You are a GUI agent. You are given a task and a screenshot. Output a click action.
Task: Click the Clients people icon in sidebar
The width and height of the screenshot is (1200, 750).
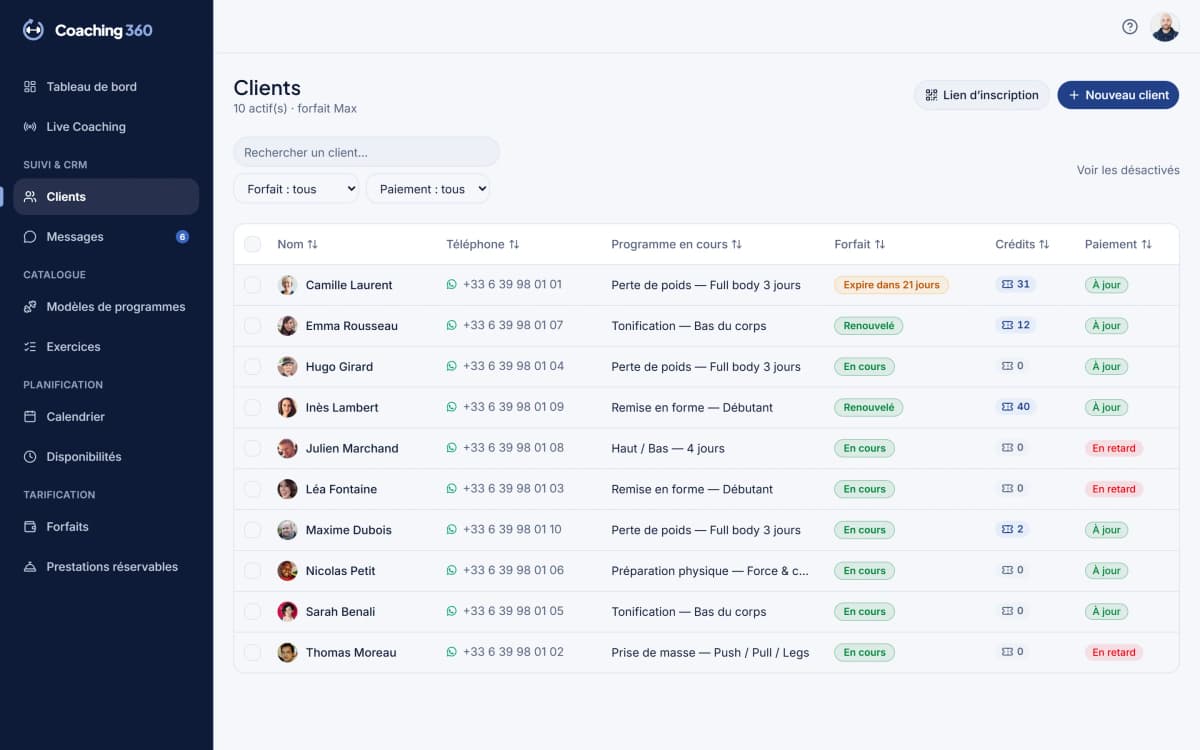[x=30, y=197]
